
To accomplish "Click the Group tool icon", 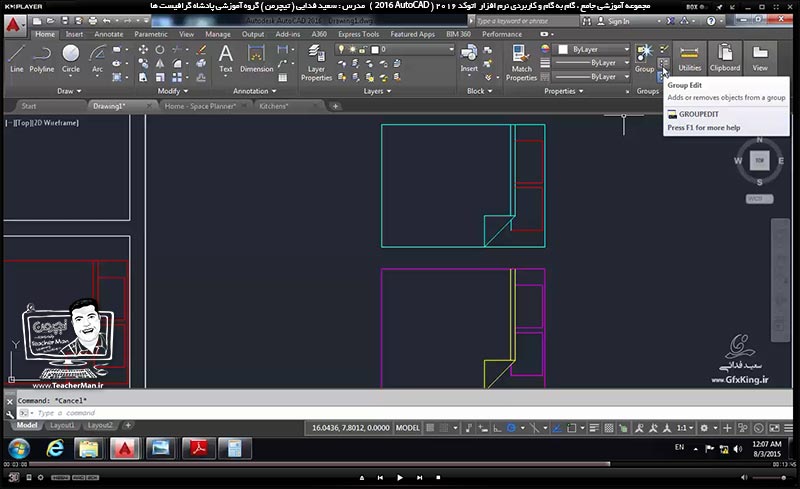I will coord(644,59).
